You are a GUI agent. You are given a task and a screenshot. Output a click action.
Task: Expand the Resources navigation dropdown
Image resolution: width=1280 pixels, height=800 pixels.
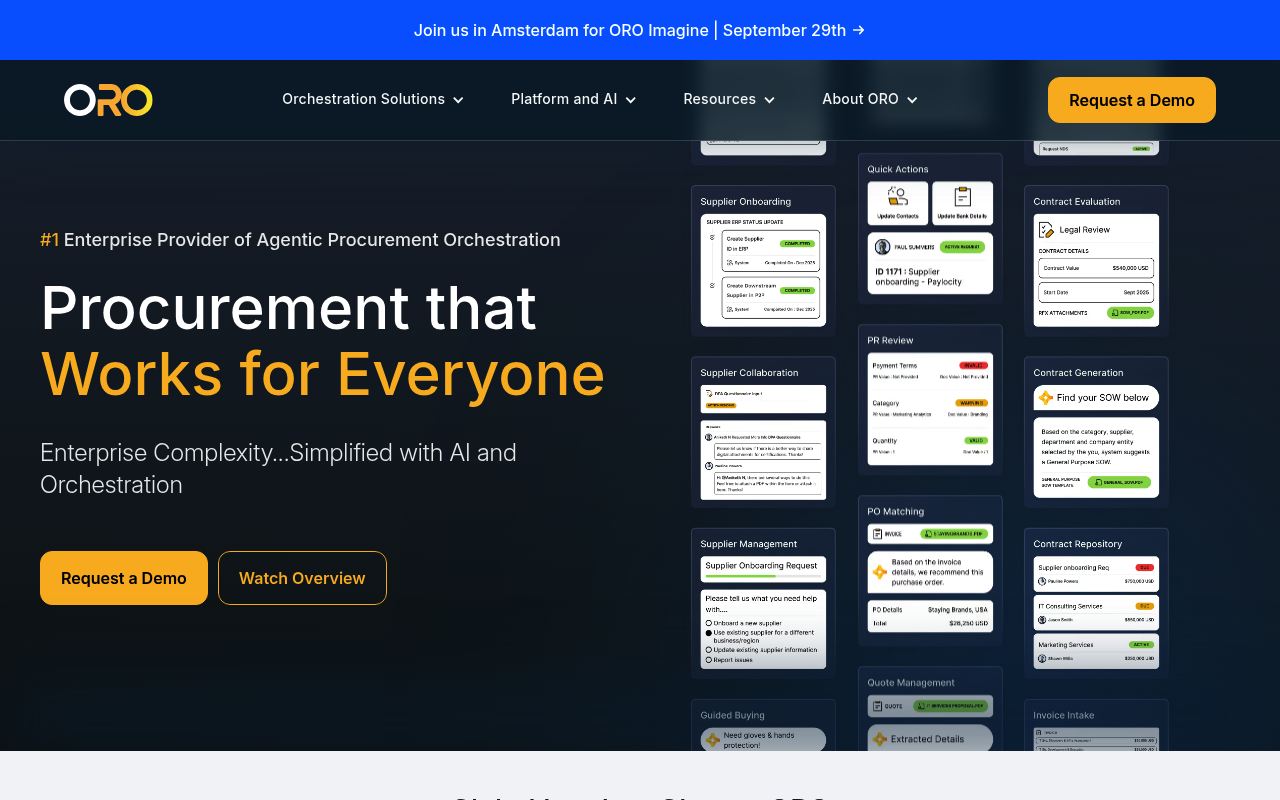click(729, 99)
